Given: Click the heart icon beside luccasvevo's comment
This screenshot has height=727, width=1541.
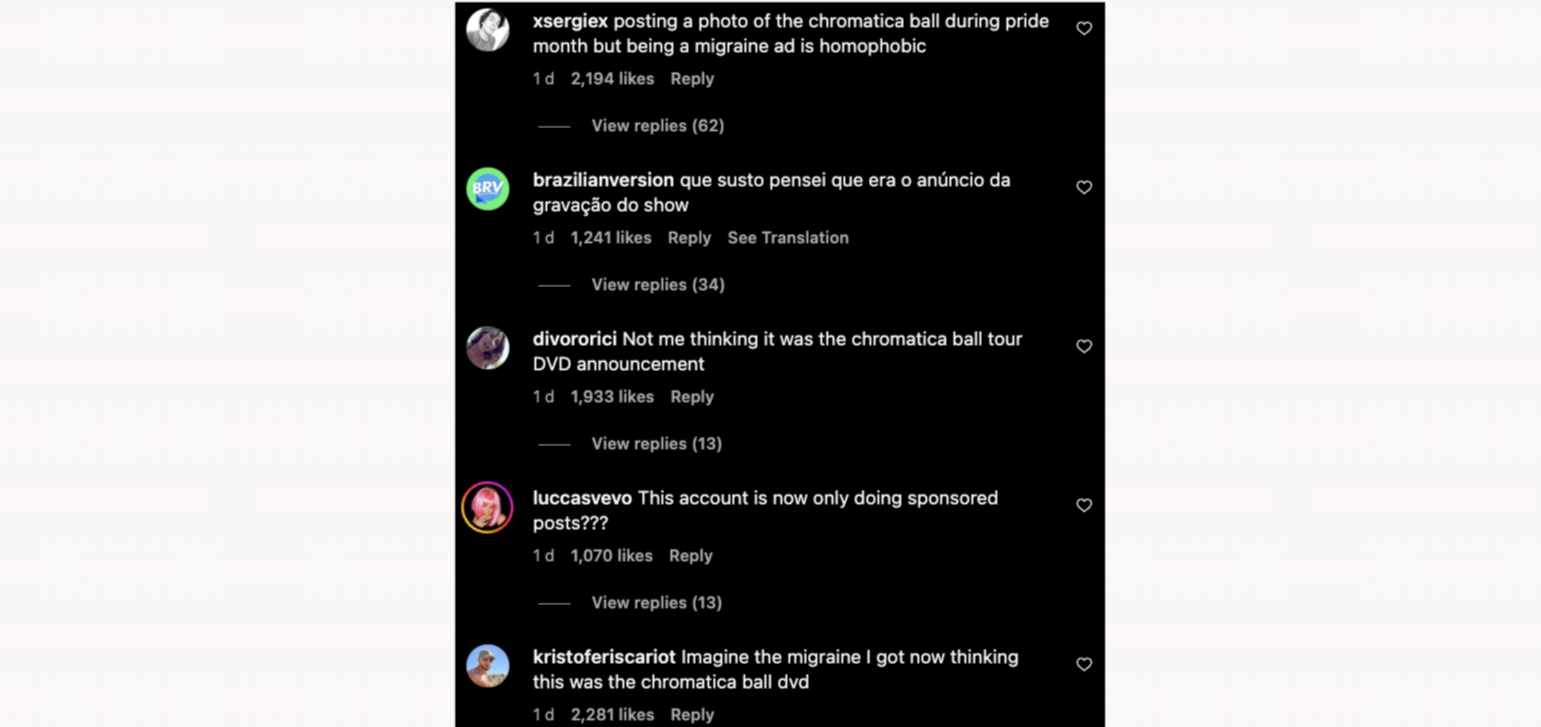Looking at the screenshot, I should [1084, 505].
